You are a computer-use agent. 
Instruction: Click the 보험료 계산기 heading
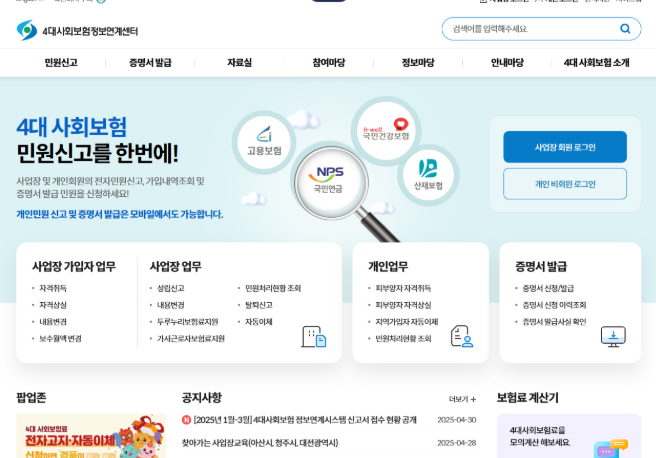(x=528, y=397)
